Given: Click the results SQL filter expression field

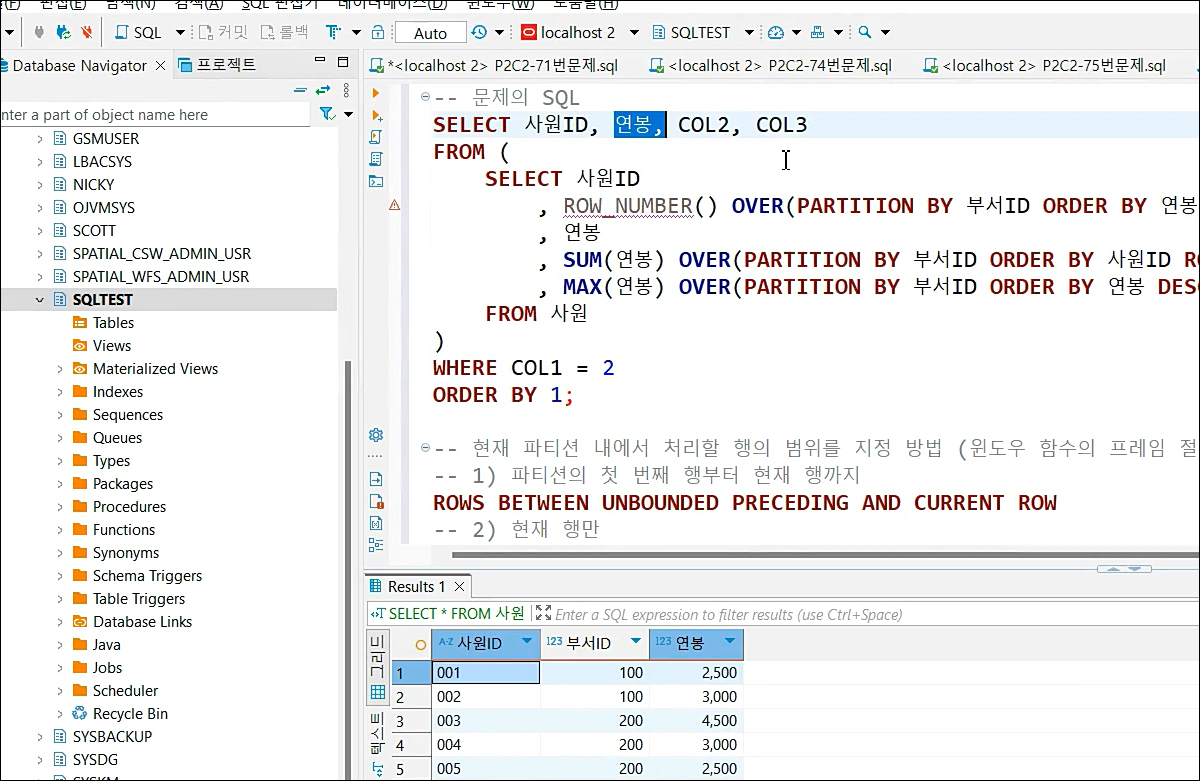Looking at the screenshot, I should pos(800,614).
